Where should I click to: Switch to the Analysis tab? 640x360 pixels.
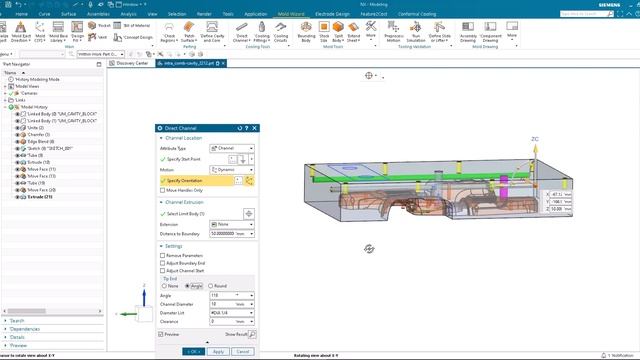coord(129,14)
